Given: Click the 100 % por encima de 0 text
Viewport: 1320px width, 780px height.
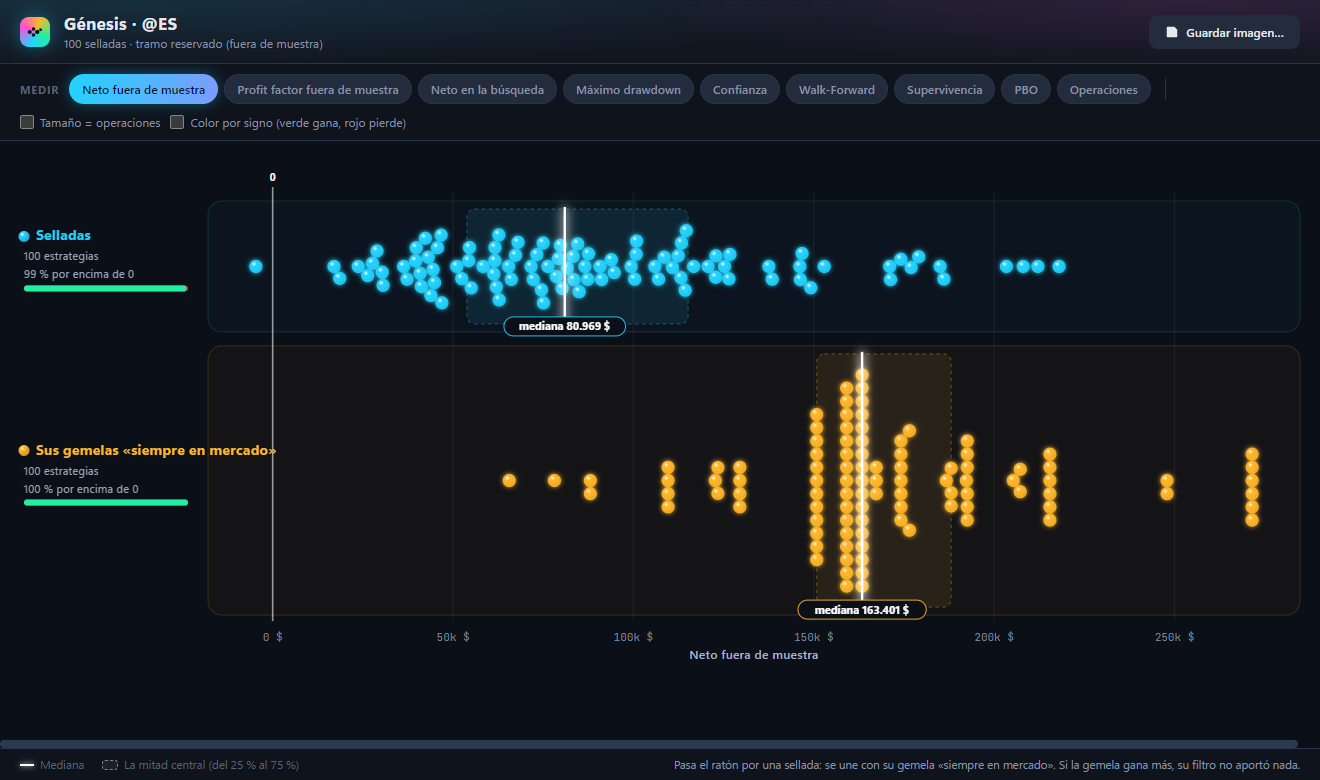Looking at the screenshot, I should (81, 489).
